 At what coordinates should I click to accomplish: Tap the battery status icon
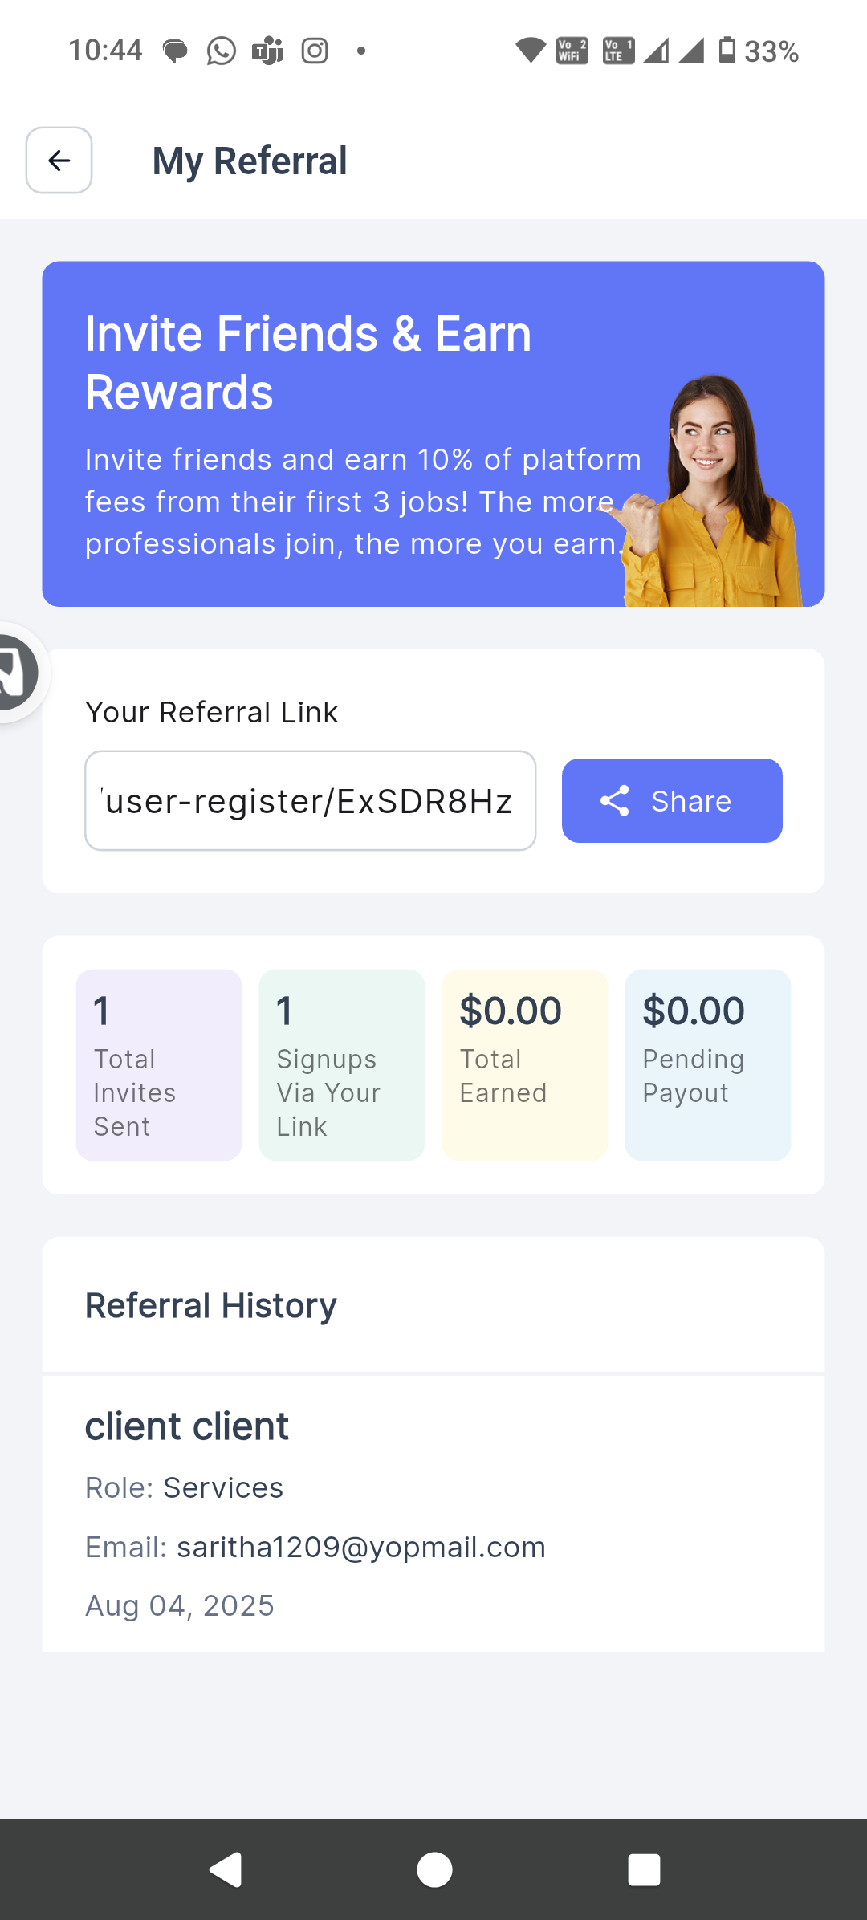(727, 50)
